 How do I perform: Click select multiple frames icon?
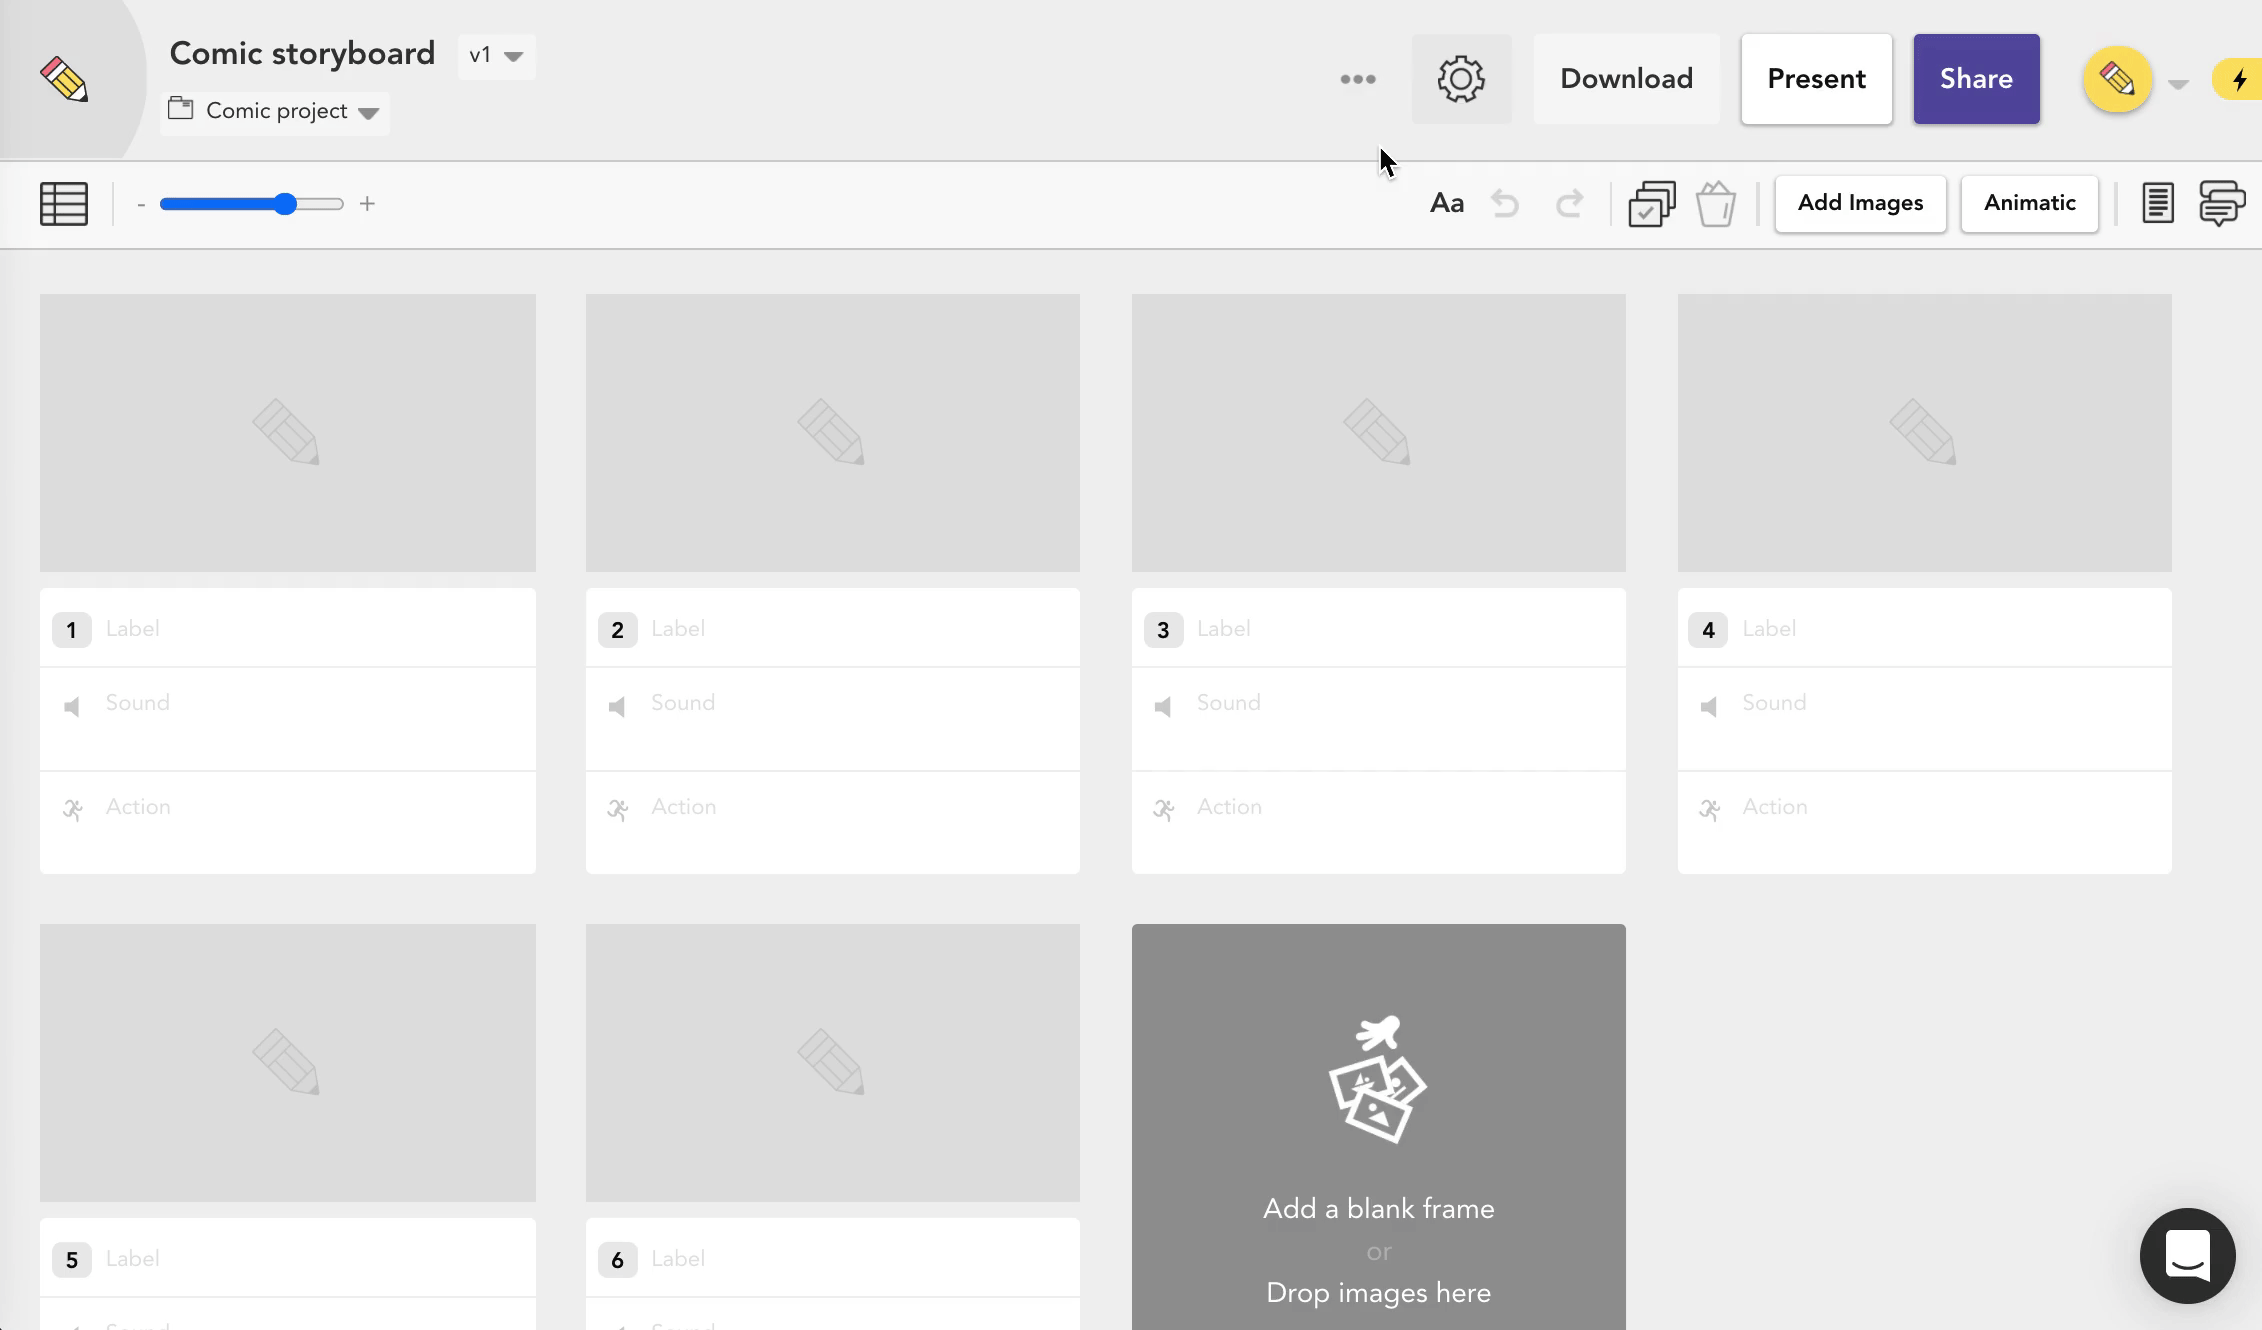1651,204
